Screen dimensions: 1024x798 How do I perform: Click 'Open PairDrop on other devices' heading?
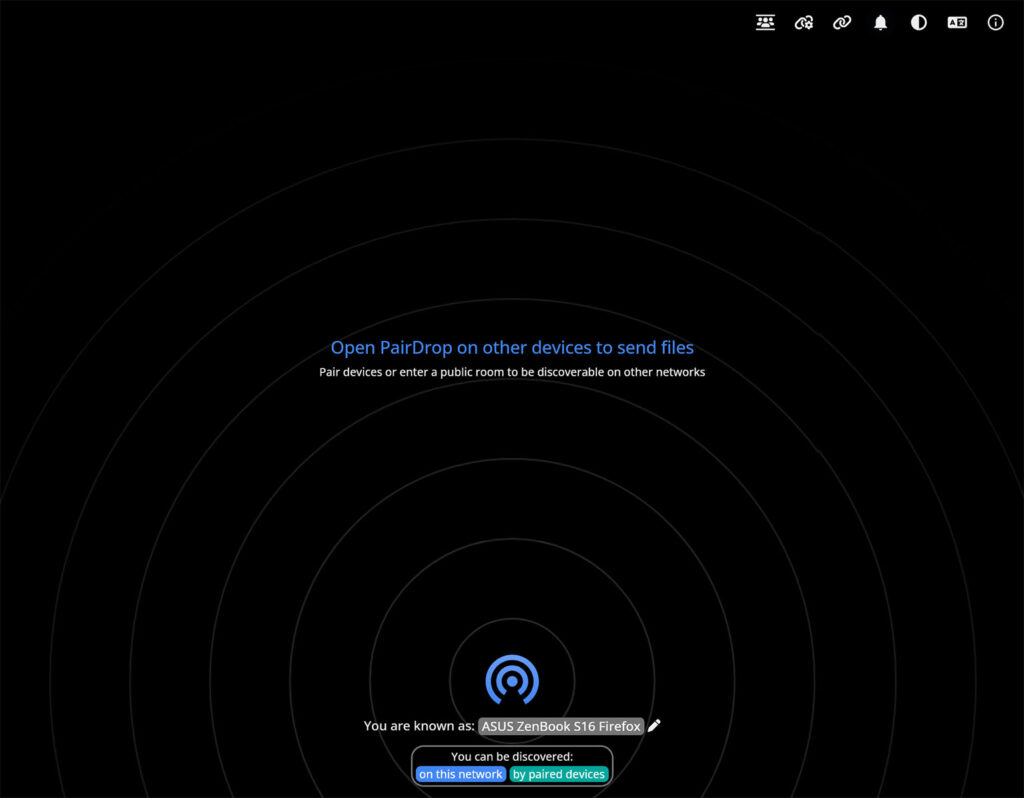click(x=512, y=347)
